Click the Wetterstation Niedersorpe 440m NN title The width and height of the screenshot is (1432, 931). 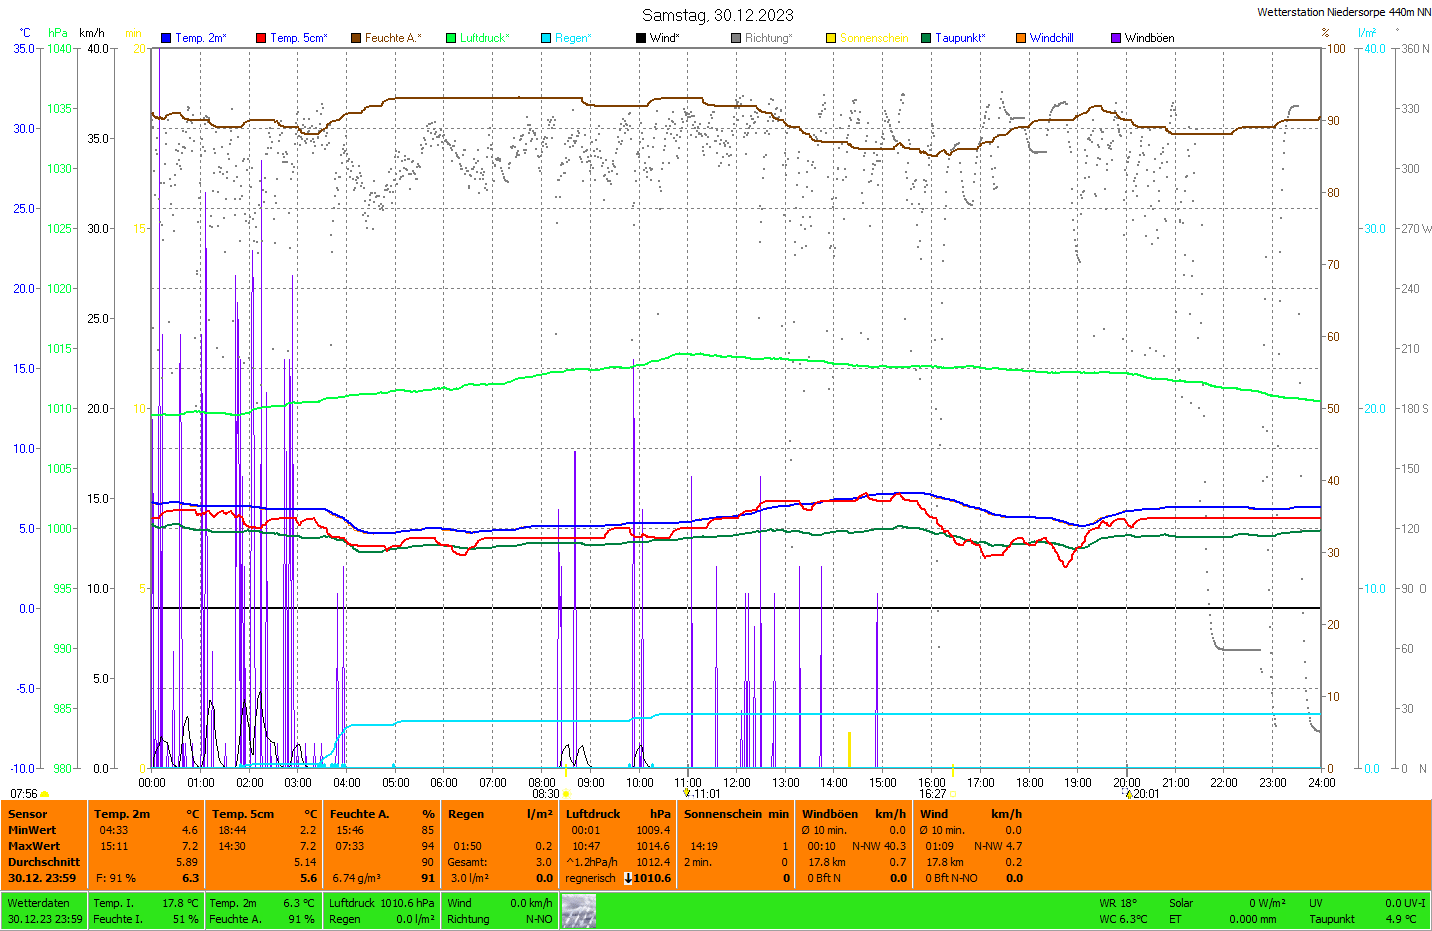point(1343,12)
